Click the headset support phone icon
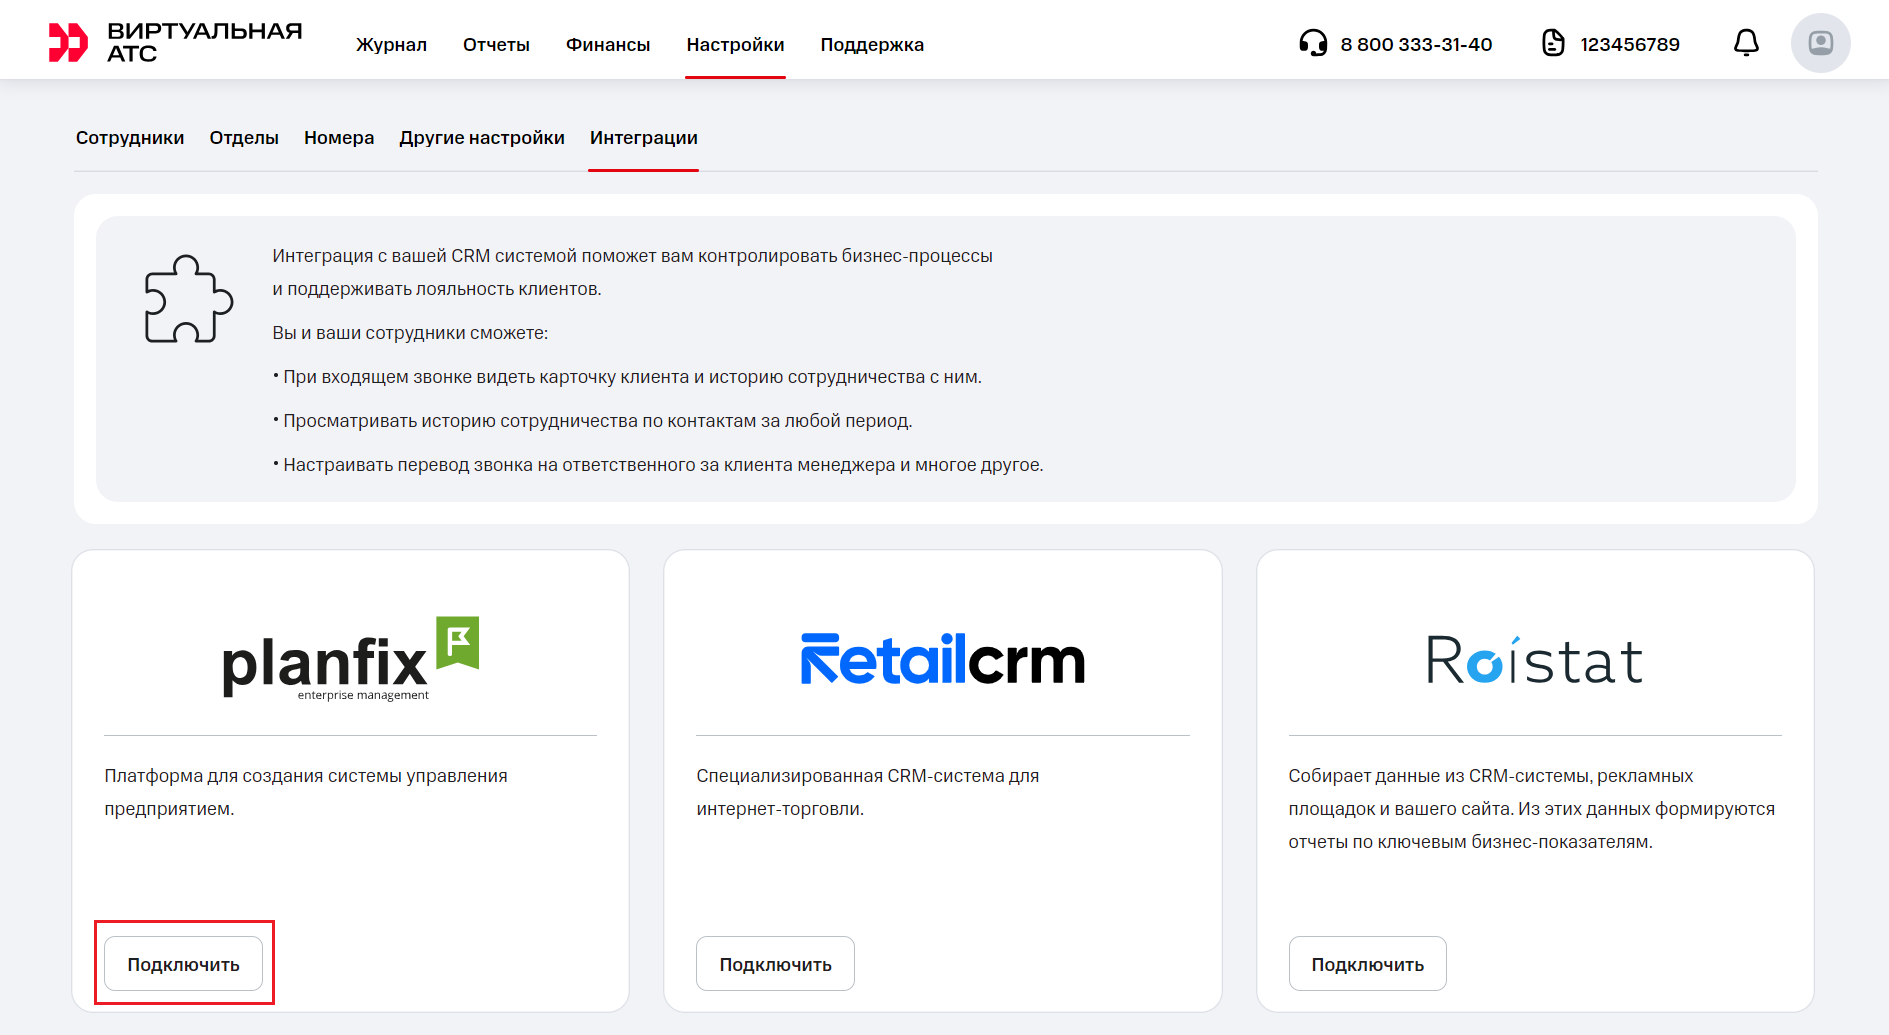This screenshot has height=1035, width=1889. (x=1312, y=43)
